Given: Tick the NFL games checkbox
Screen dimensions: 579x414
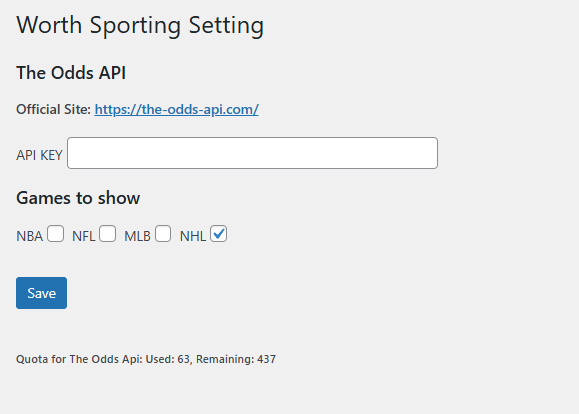Looking at the screenshot, I should pyautogui.click(x=107, y=234).
